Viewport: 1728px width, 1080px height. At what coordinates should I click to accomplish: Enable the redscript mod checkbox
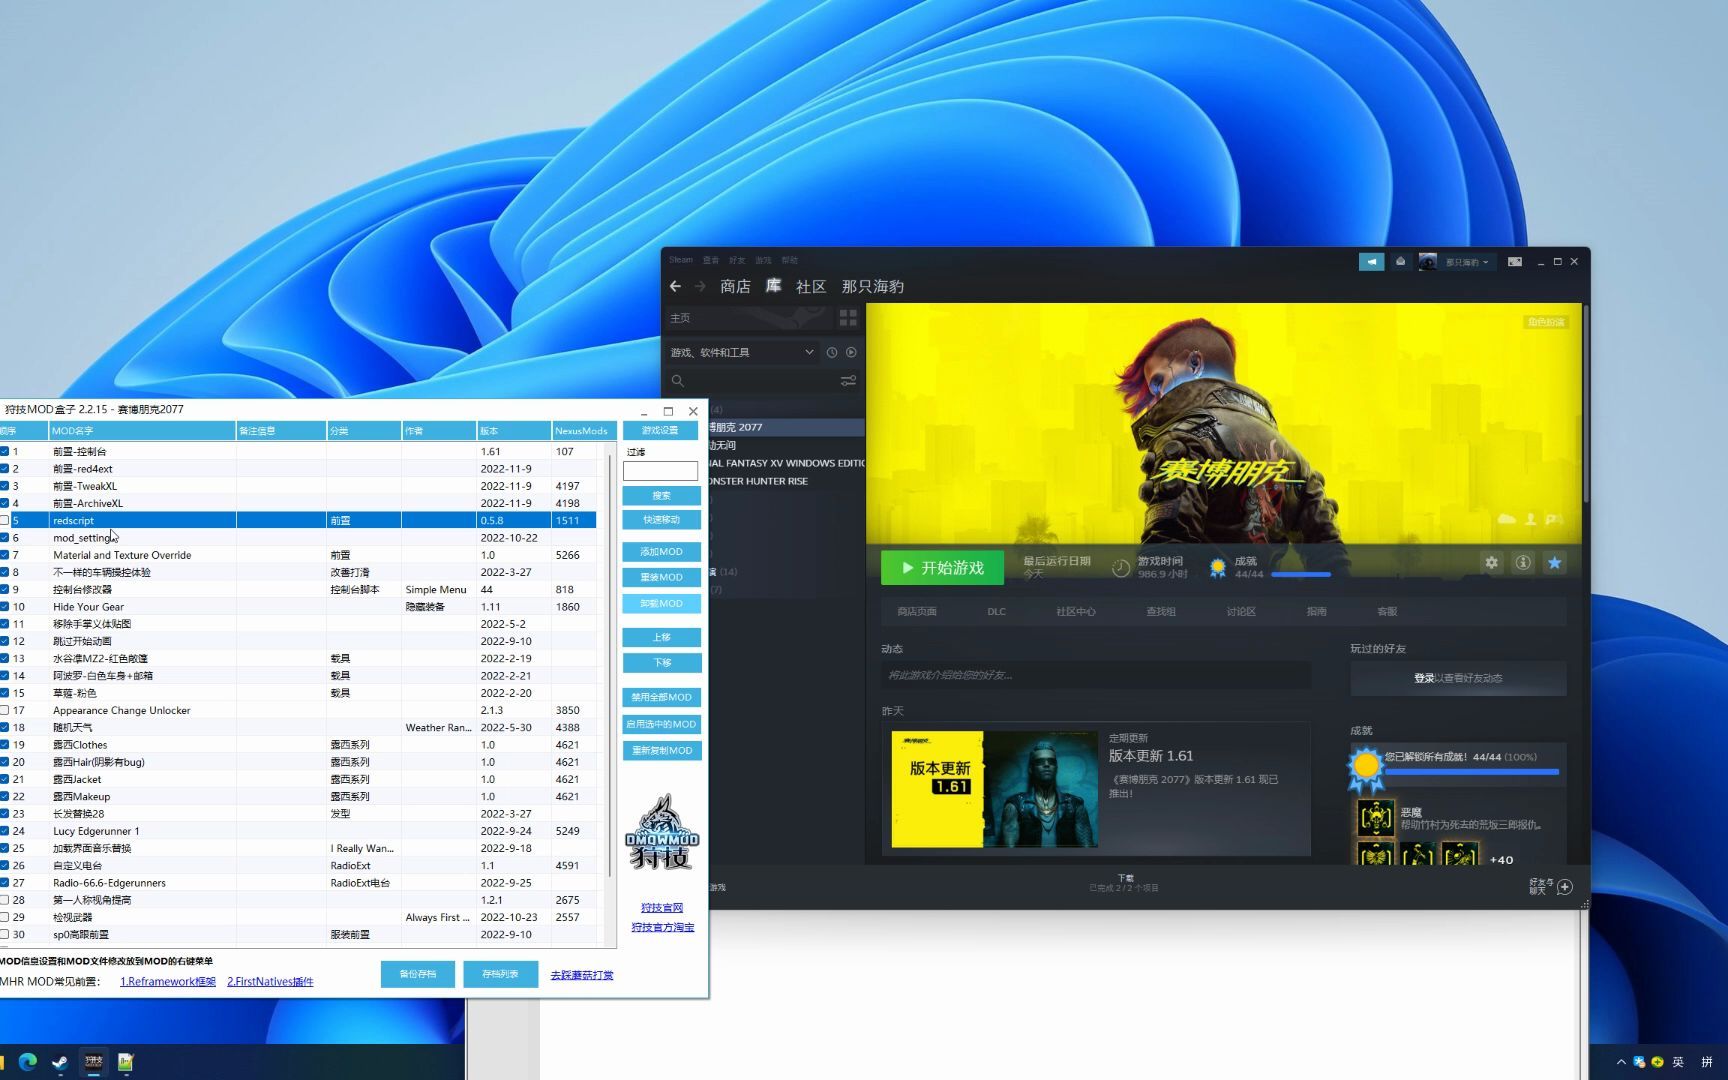coord(5,520)
